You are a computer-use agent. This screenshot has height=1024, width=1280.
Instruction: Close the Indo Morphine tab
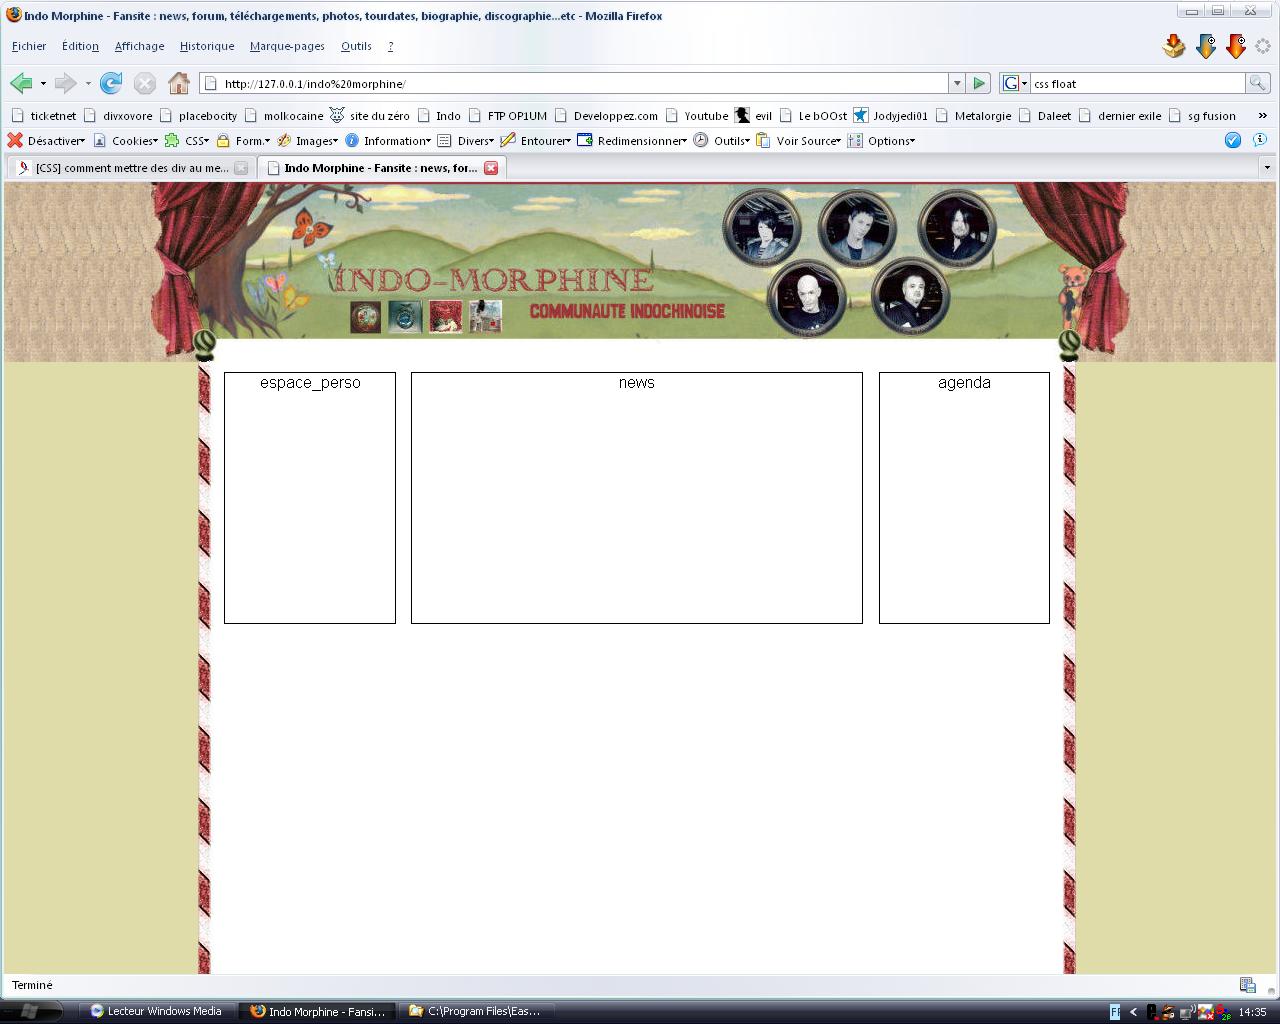coord(491,168)
